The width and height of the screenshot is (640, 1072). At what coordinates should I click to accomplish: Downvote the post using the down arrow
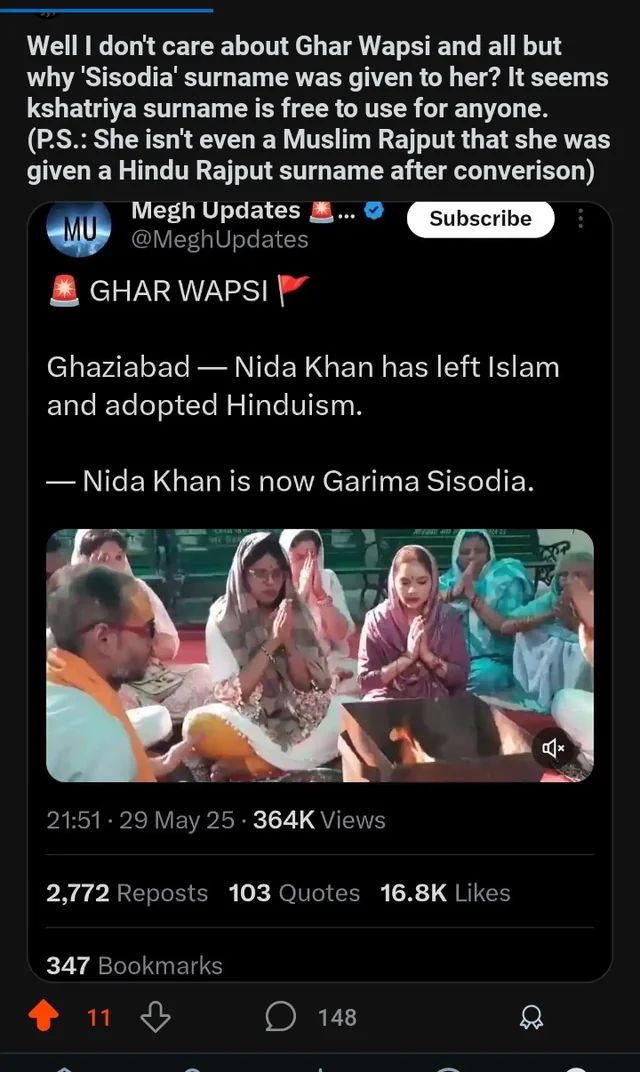click(155, 1017)
